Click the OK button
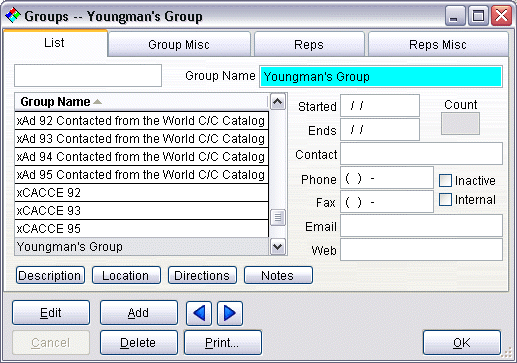The height and width of the screenshot is (363, 517). tap(462, 343)
